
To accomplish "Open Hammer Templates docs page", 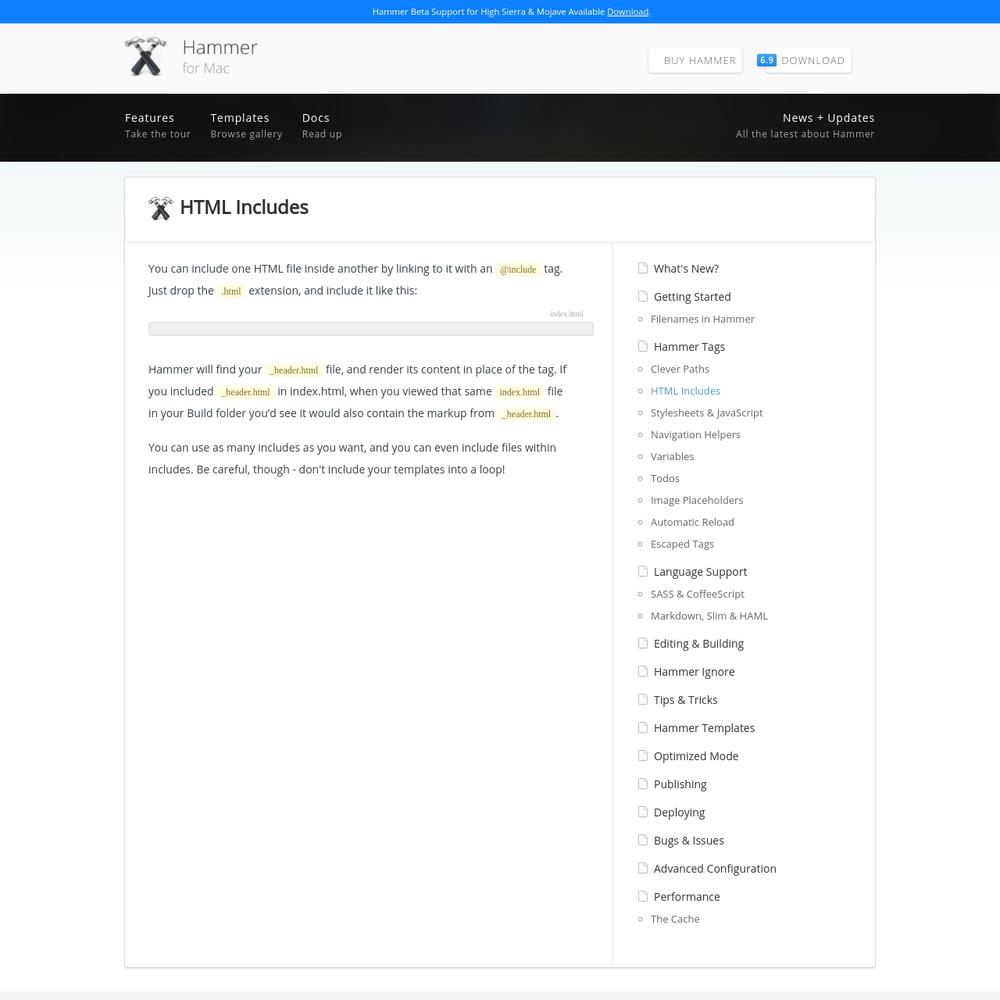I will coord(704,728).
